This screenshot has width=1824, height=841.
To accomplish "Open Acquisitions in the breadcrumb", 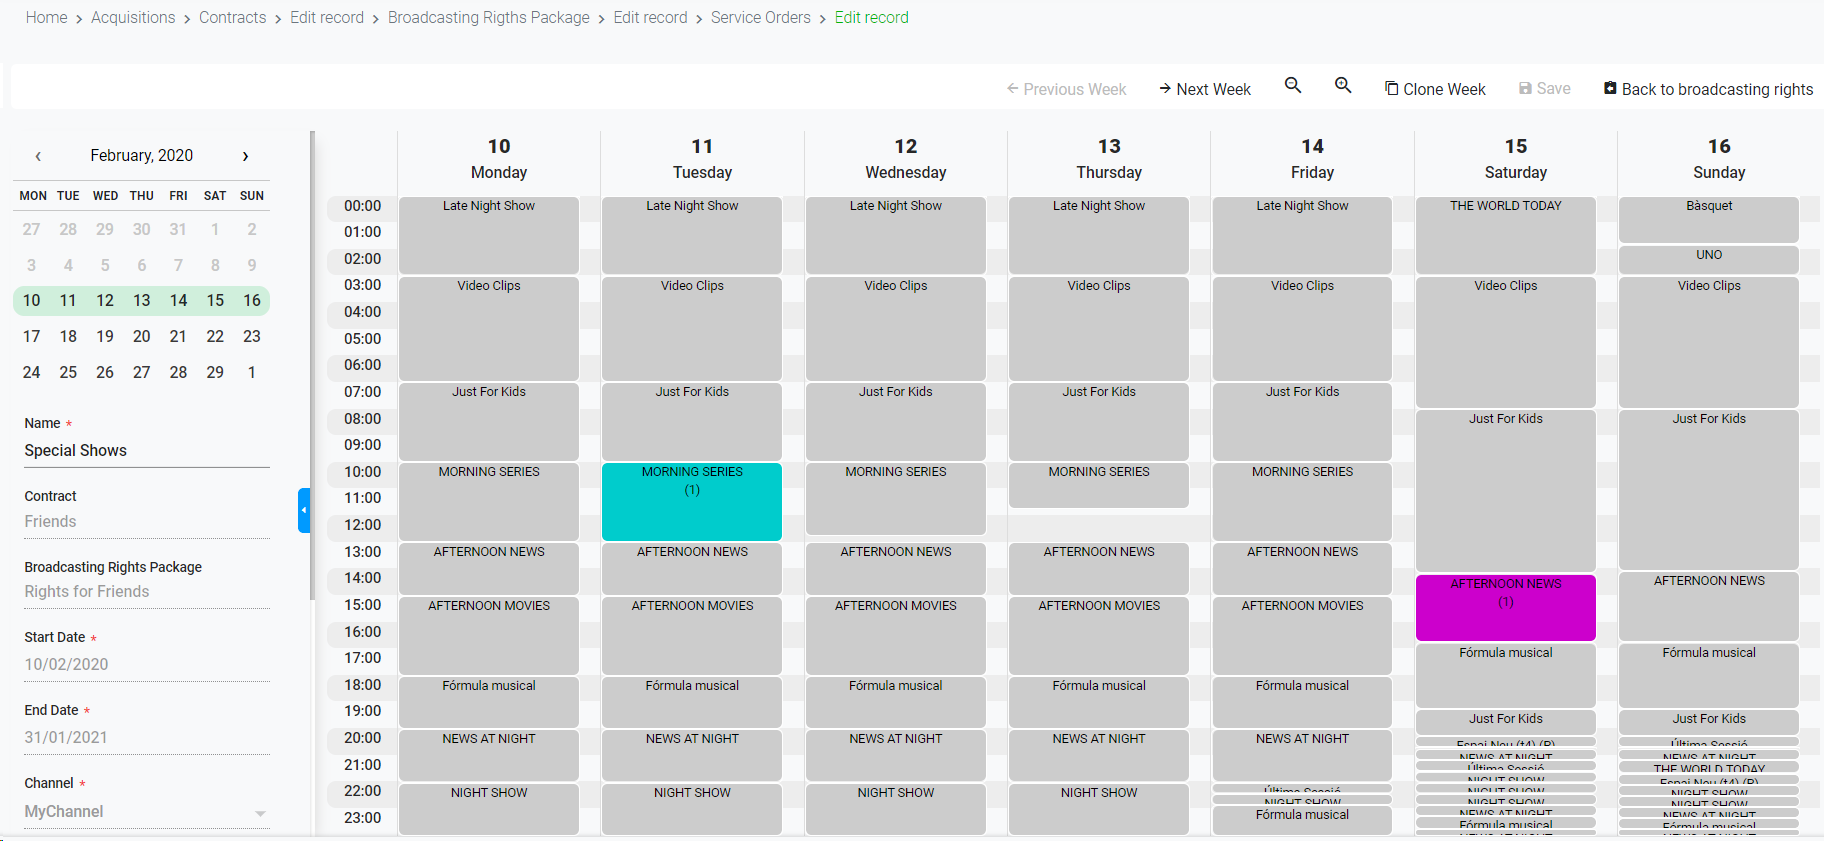I will tap(133, 18).
